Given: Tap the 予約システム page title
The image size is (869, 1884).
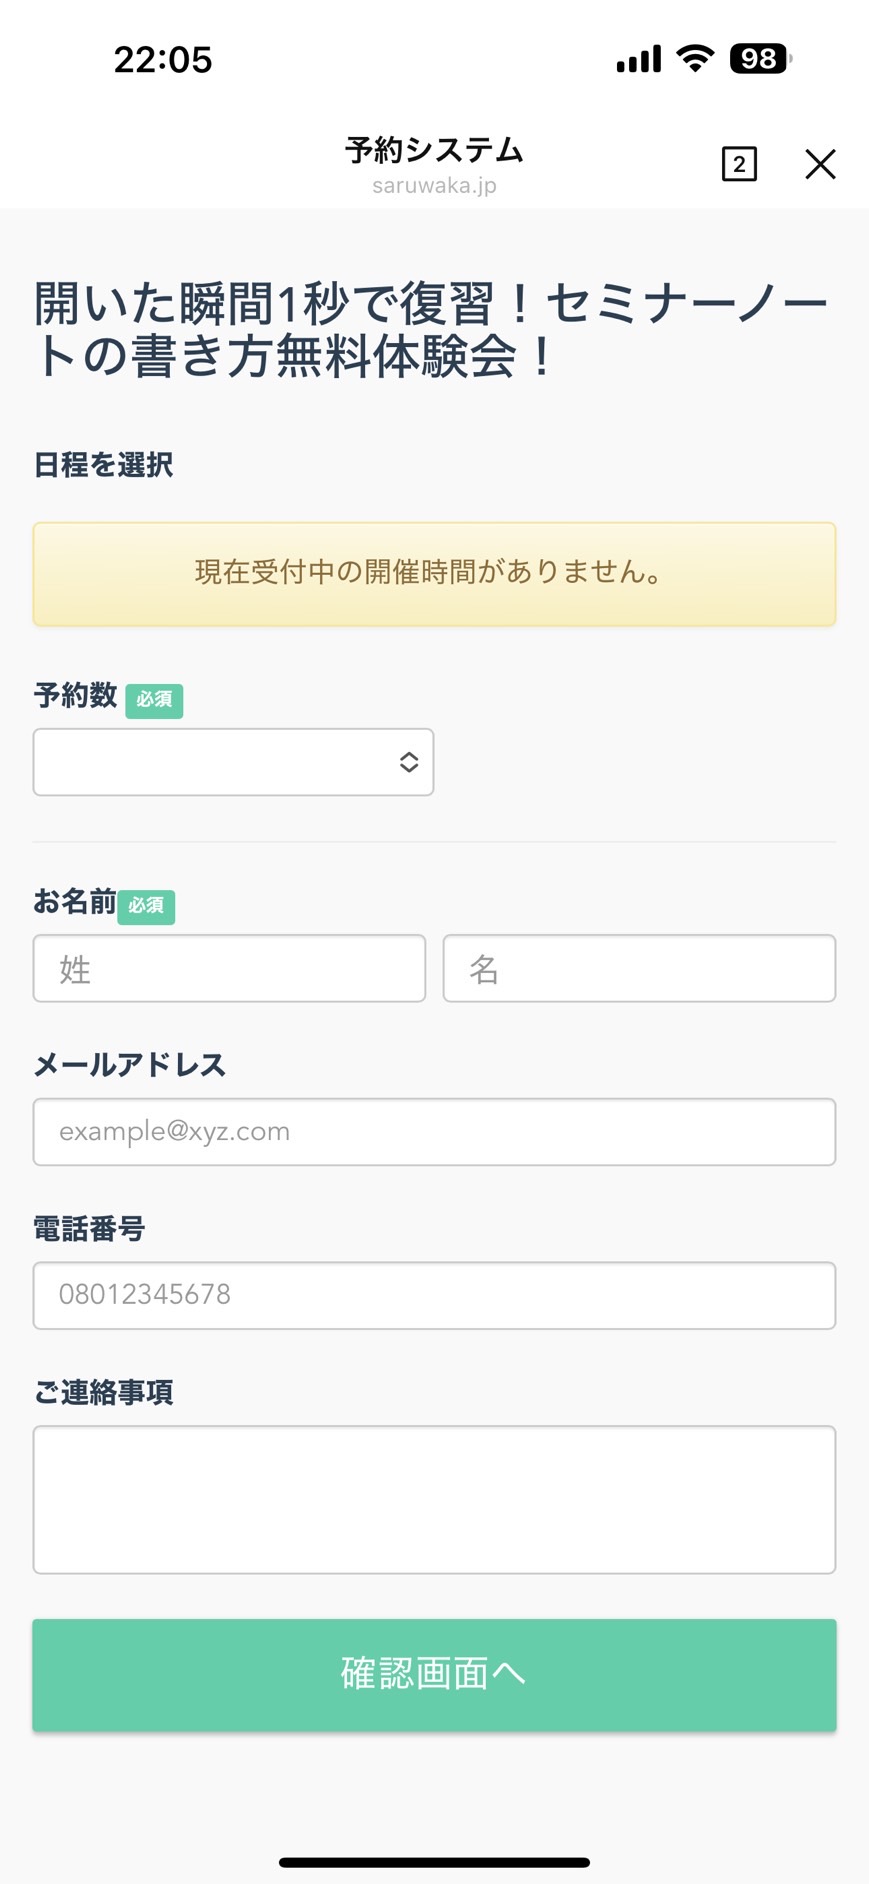Looking at the screenshot, I should pyautogui.click(x=434, y=150).
